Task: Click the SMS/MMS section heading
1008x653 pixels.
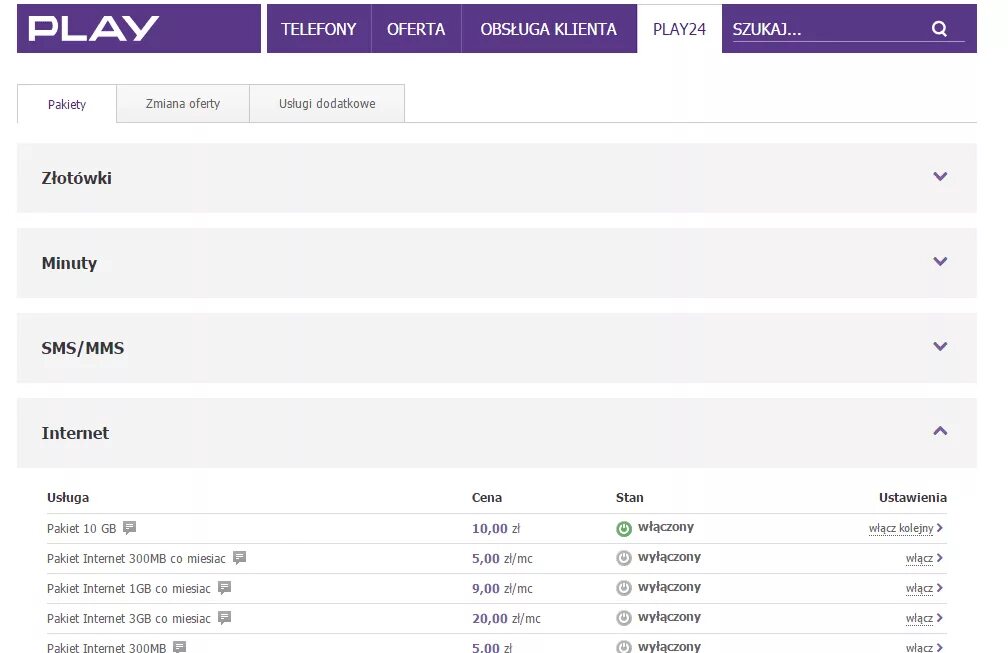Action: tap(83, 348)
